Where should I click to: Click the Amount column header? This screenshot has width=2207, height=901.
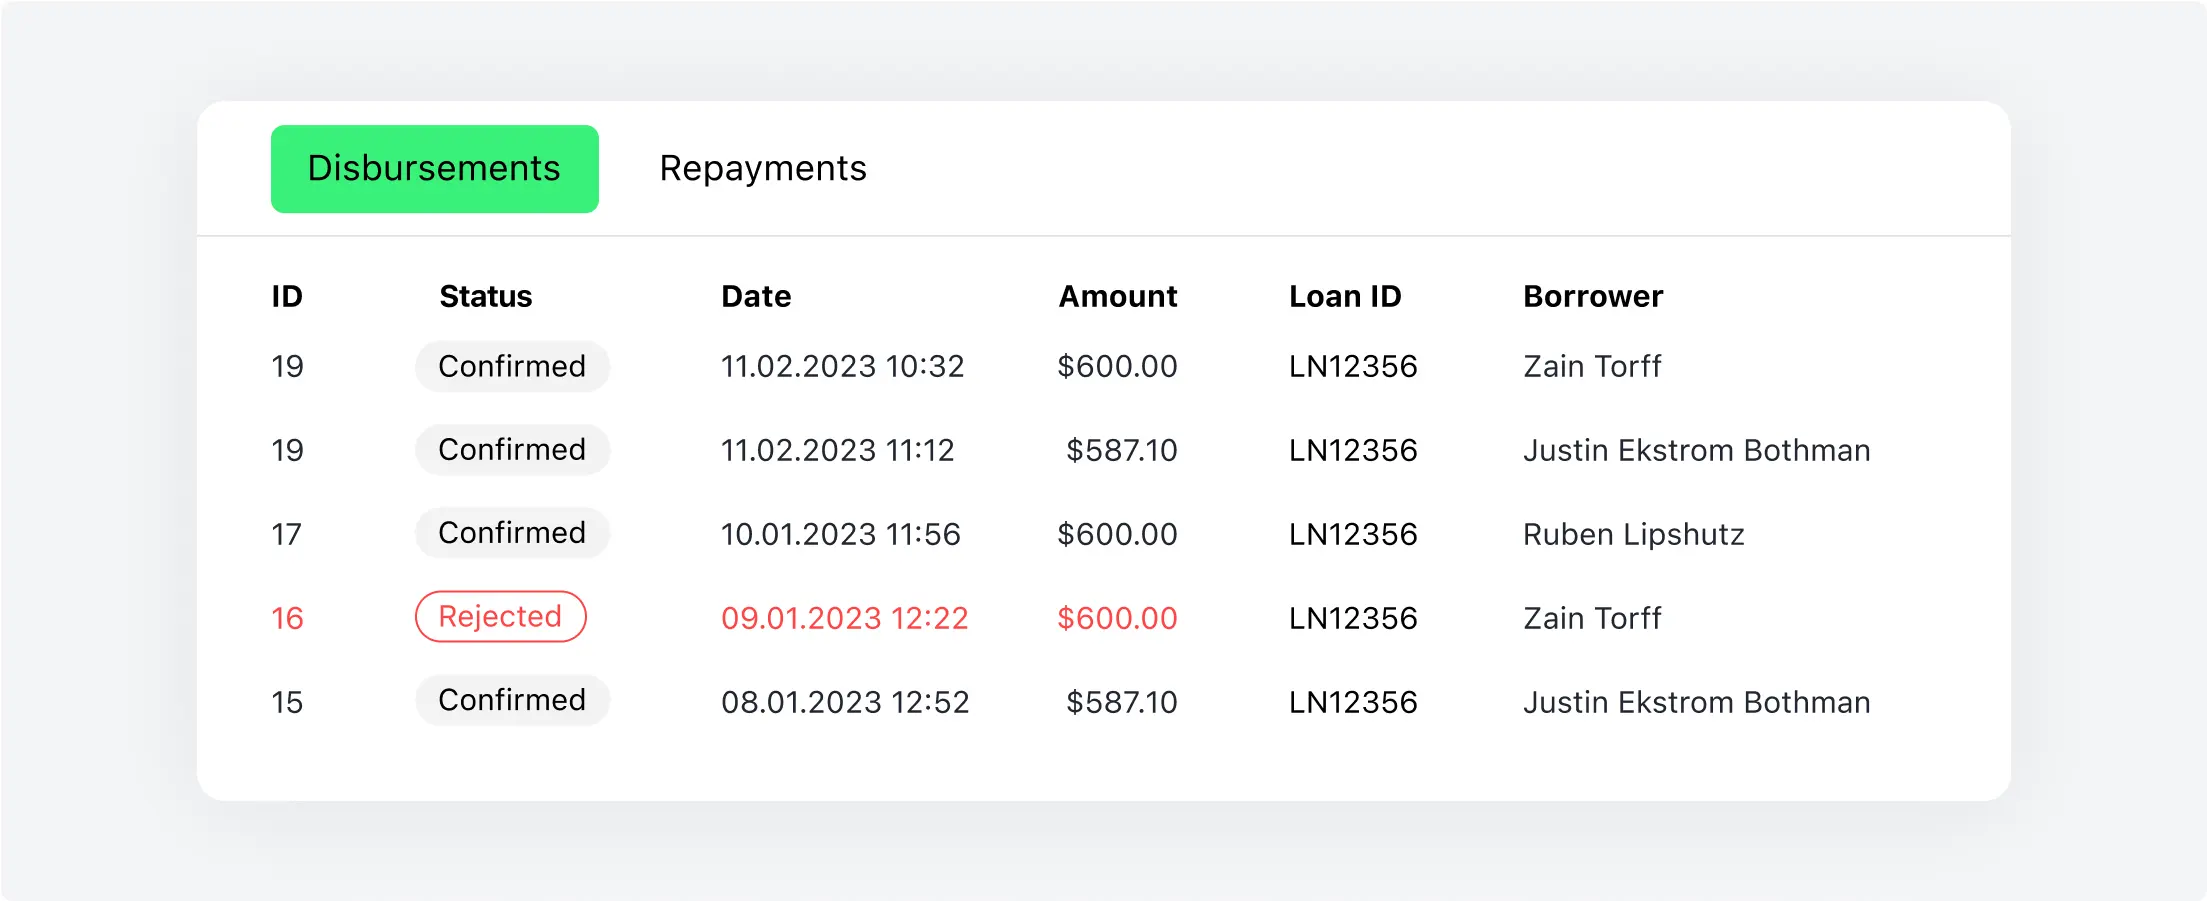[1118, 297]
